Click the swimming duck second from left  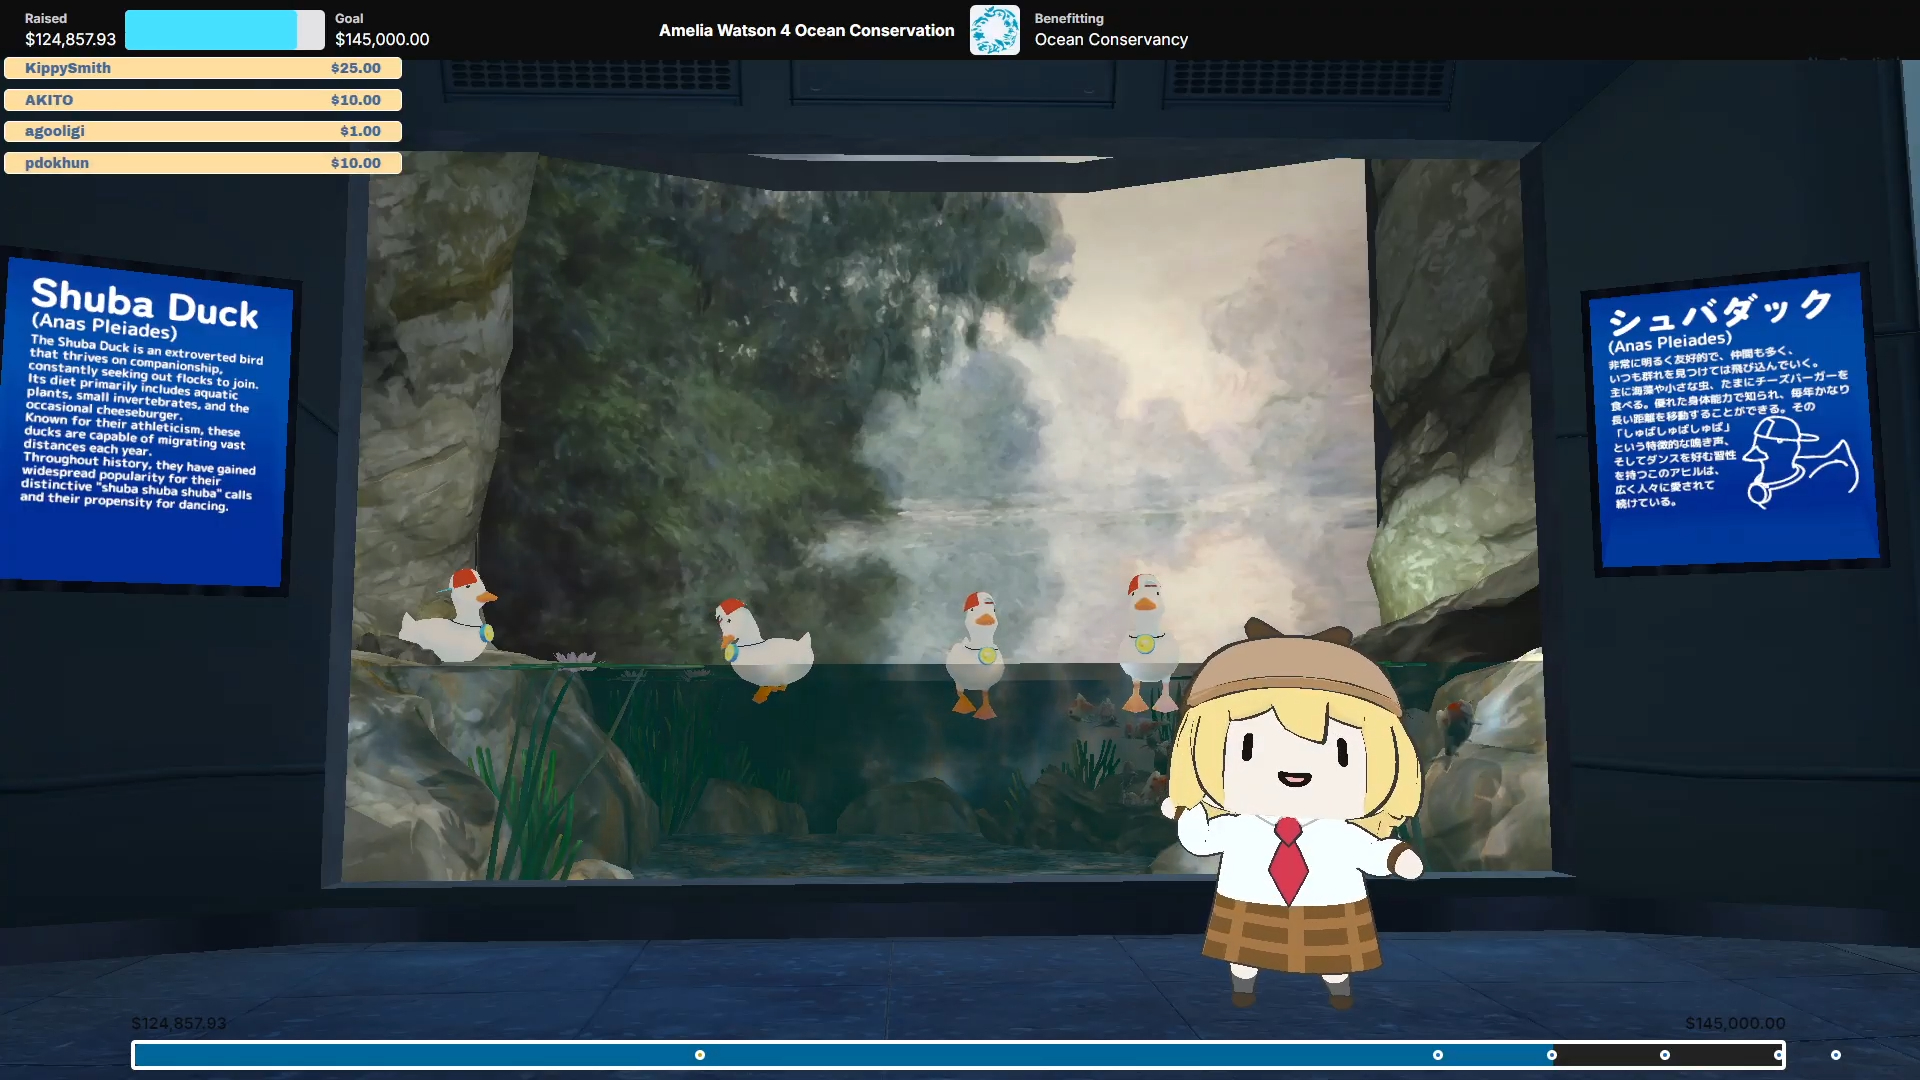(x=764, y=649)
